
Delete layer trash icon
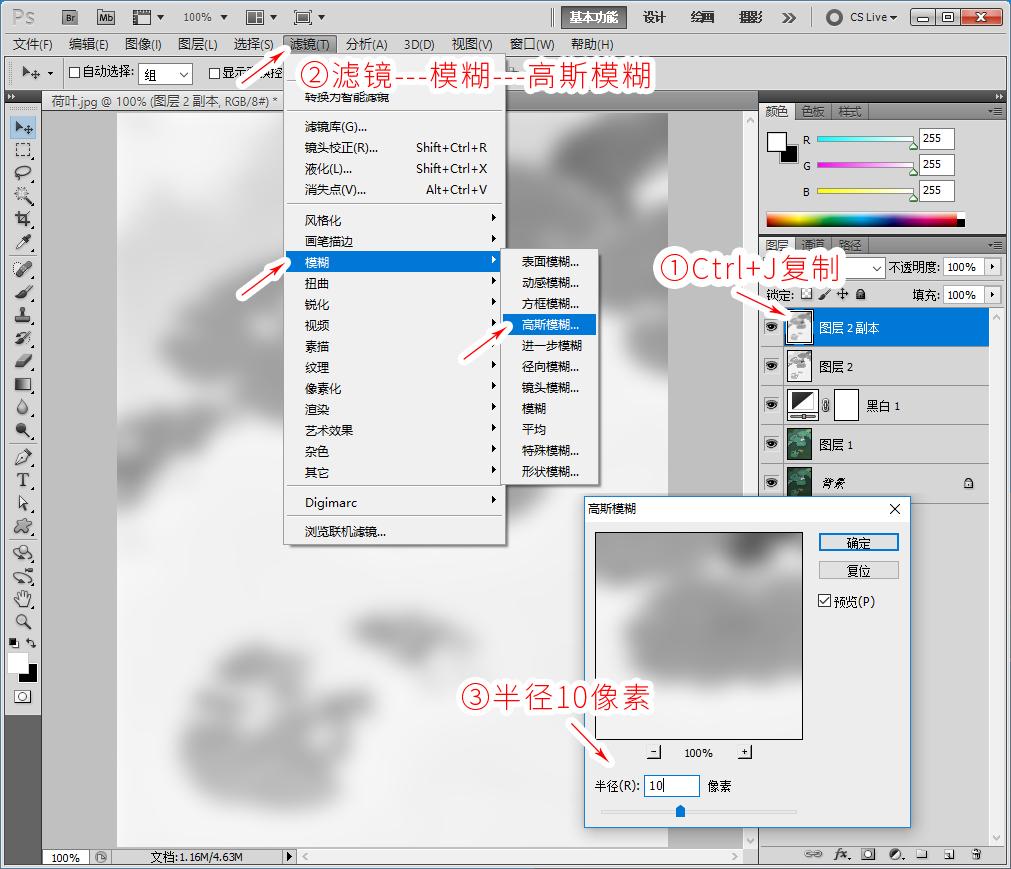click(x=976, y=854)
